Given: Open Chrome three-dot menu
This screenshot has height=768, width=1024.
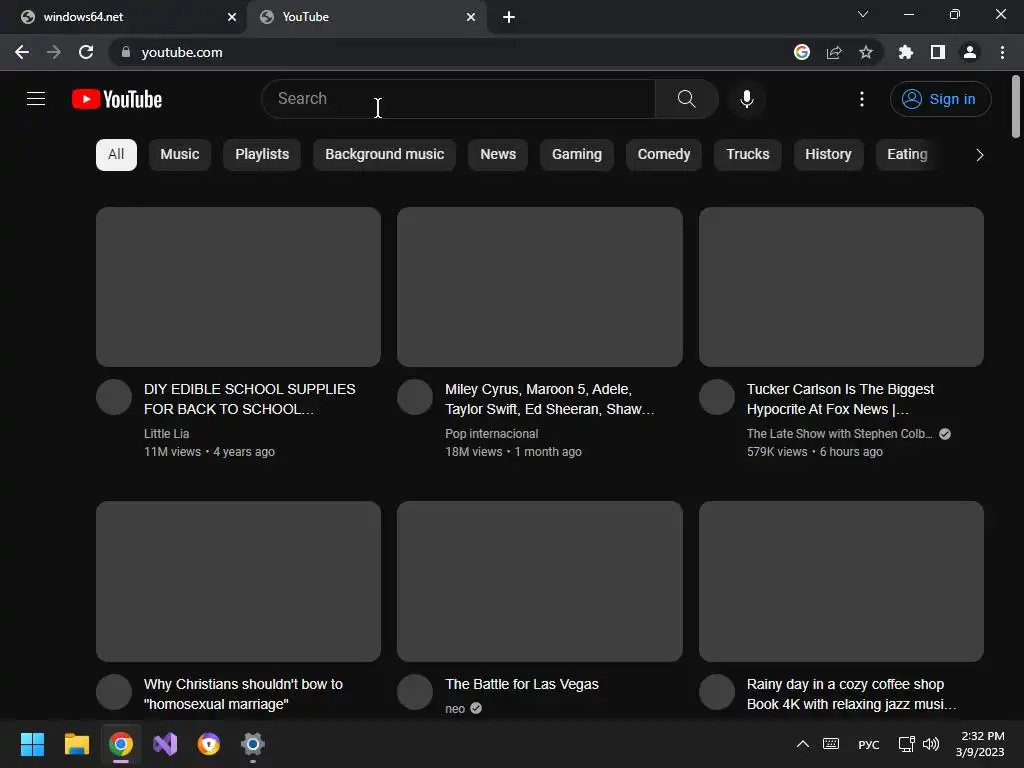Looking at the screenshot, I should tap(1002, 52).
